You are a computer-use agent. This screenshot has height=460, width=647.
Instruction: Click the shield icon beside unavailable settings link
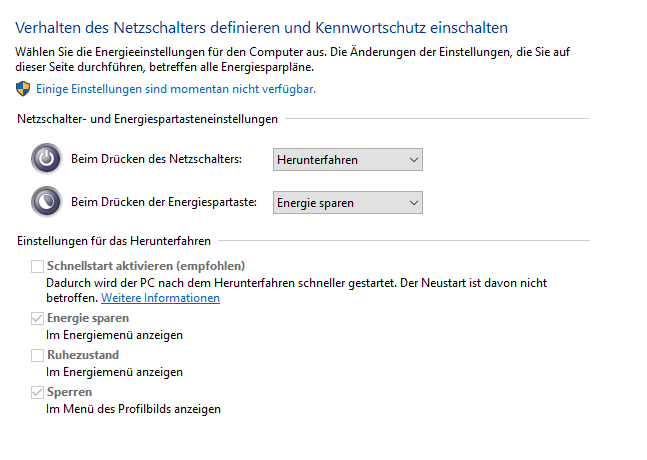click(23, 89)
